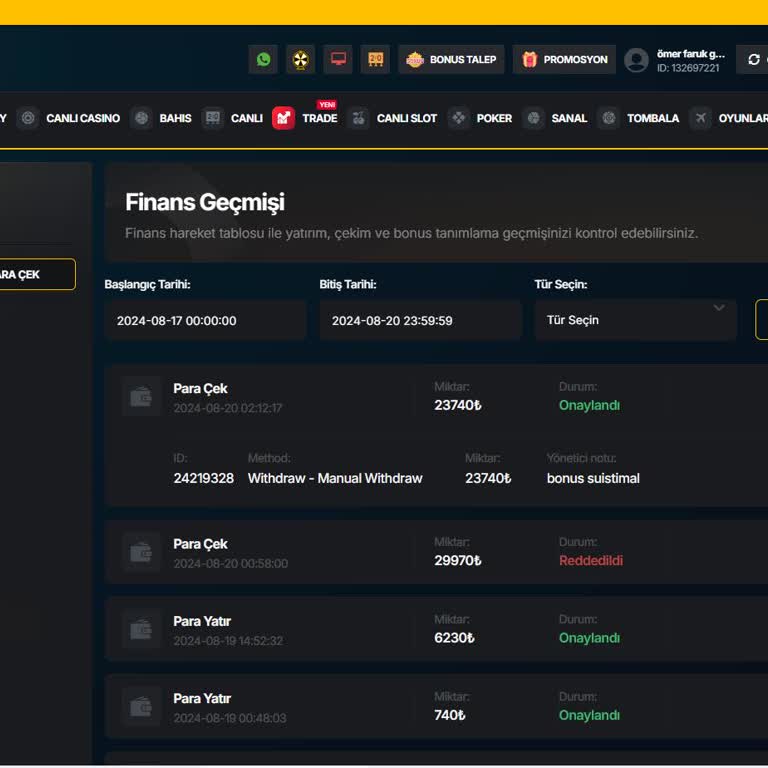The image size is (768, 768).
Task: Click the Canlı scoreboard icon
Action: tap(213, 118)
